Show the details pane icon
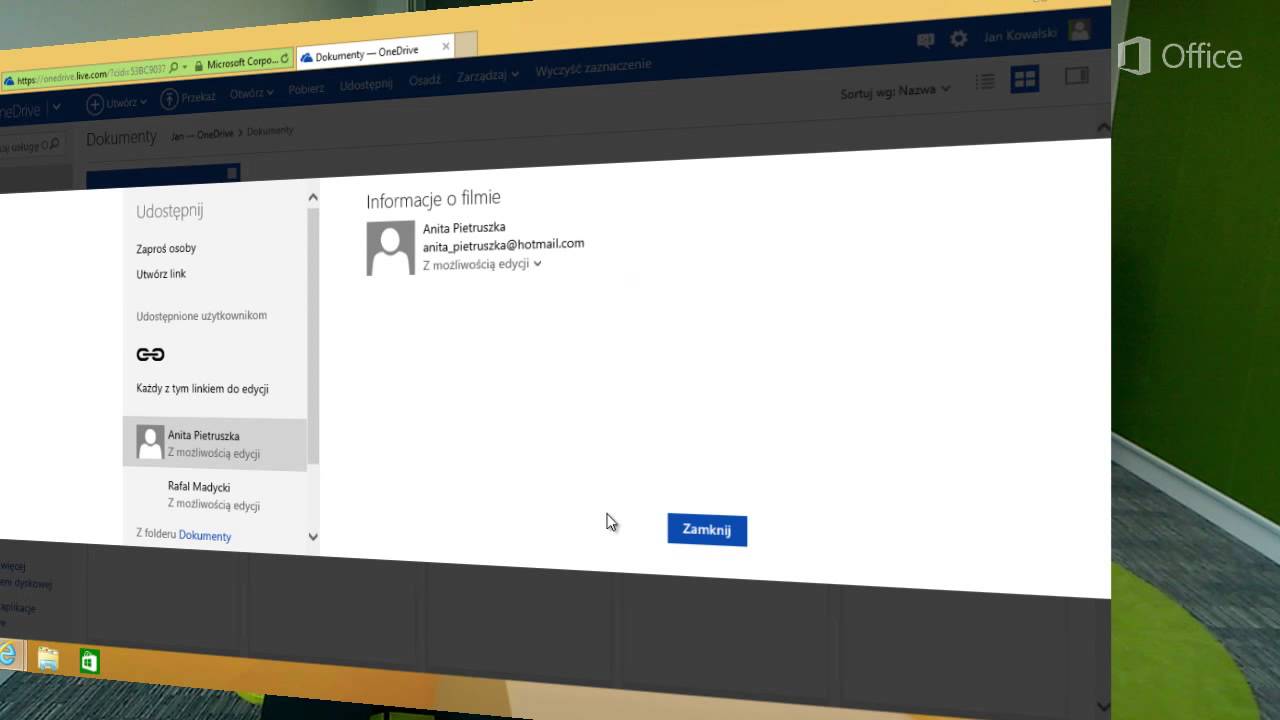The width and height of the screenshot is (1280, 720). click(1077, 75)
